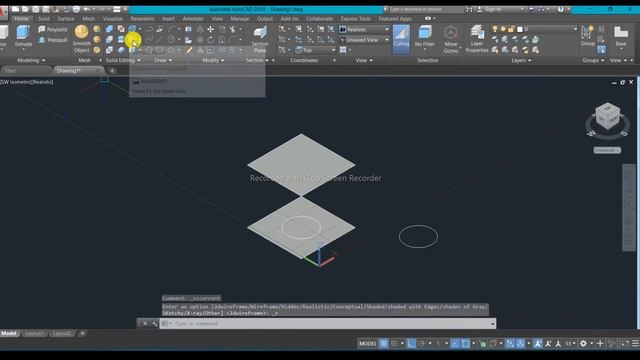
Task: Expand the Modeling panel
Action: 31,60
